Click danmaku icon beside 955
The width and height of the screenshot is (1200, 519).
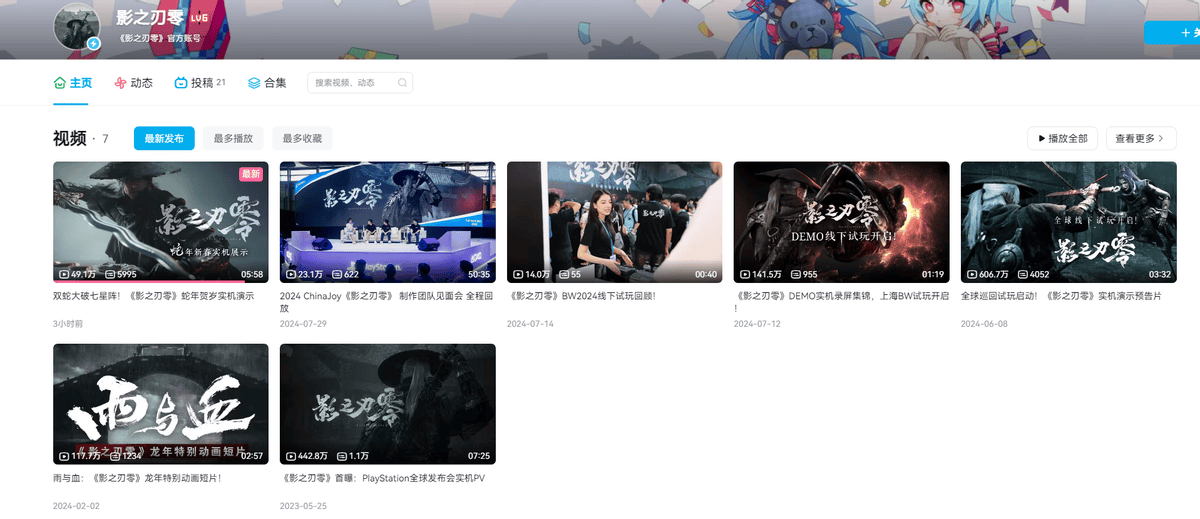[x=796, y=274]
